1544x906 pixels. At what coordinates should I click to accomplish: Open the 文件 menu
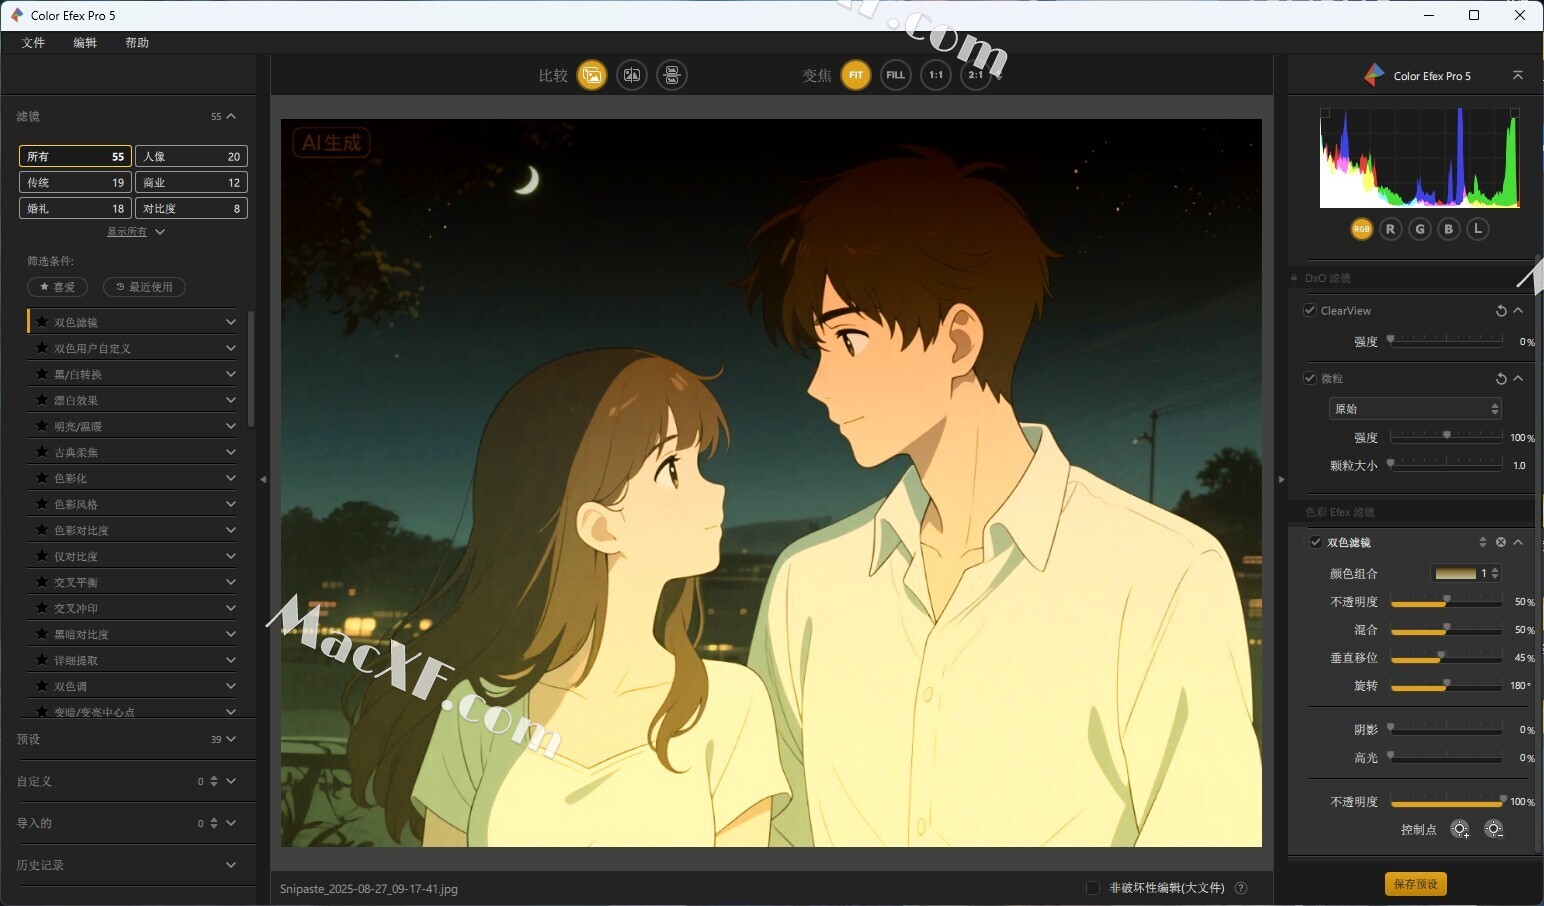(33, 43)
